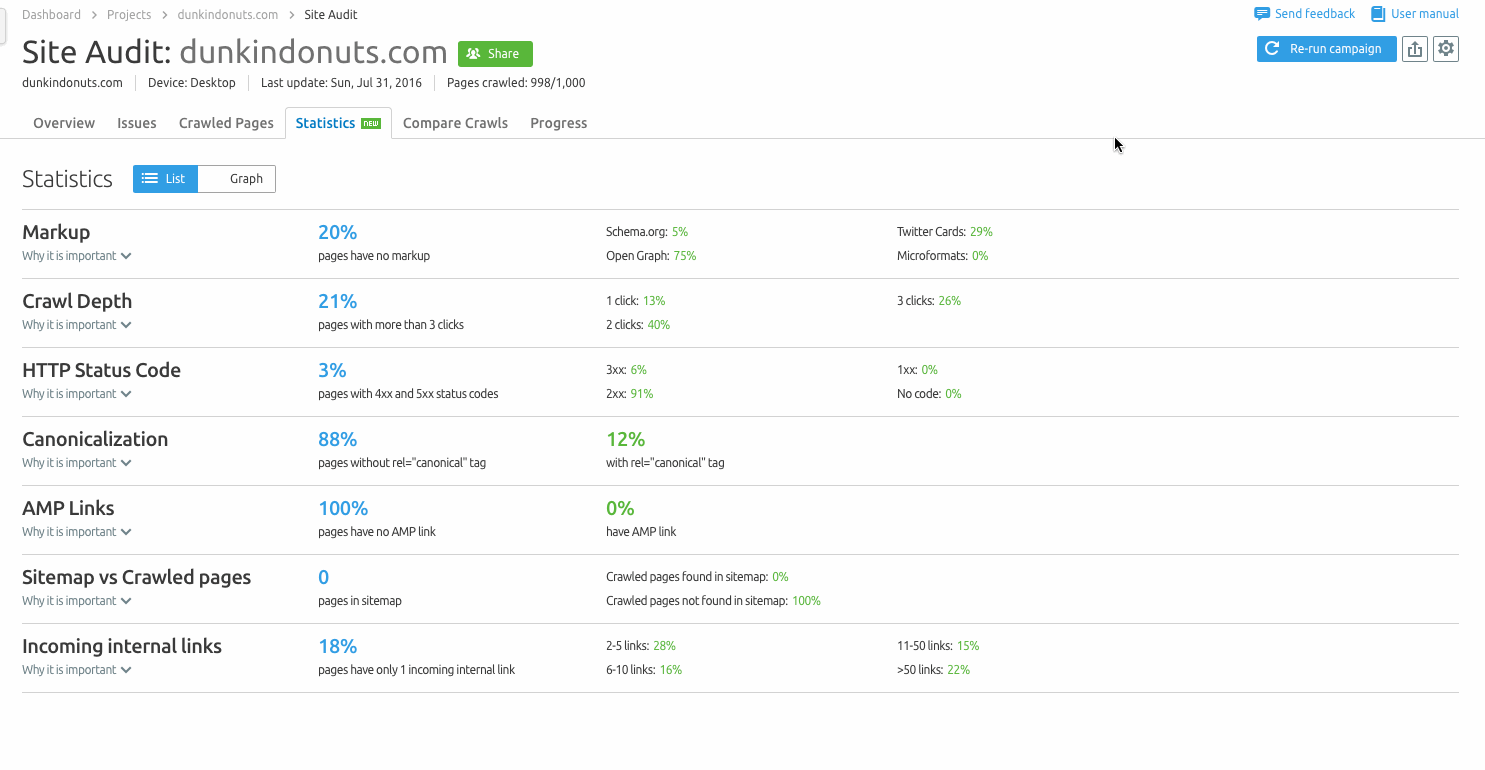This screenshot has width=1485, height=770.
Task: Click Crawled pages not found in sitemap 100%
Action: coord(806,601)
